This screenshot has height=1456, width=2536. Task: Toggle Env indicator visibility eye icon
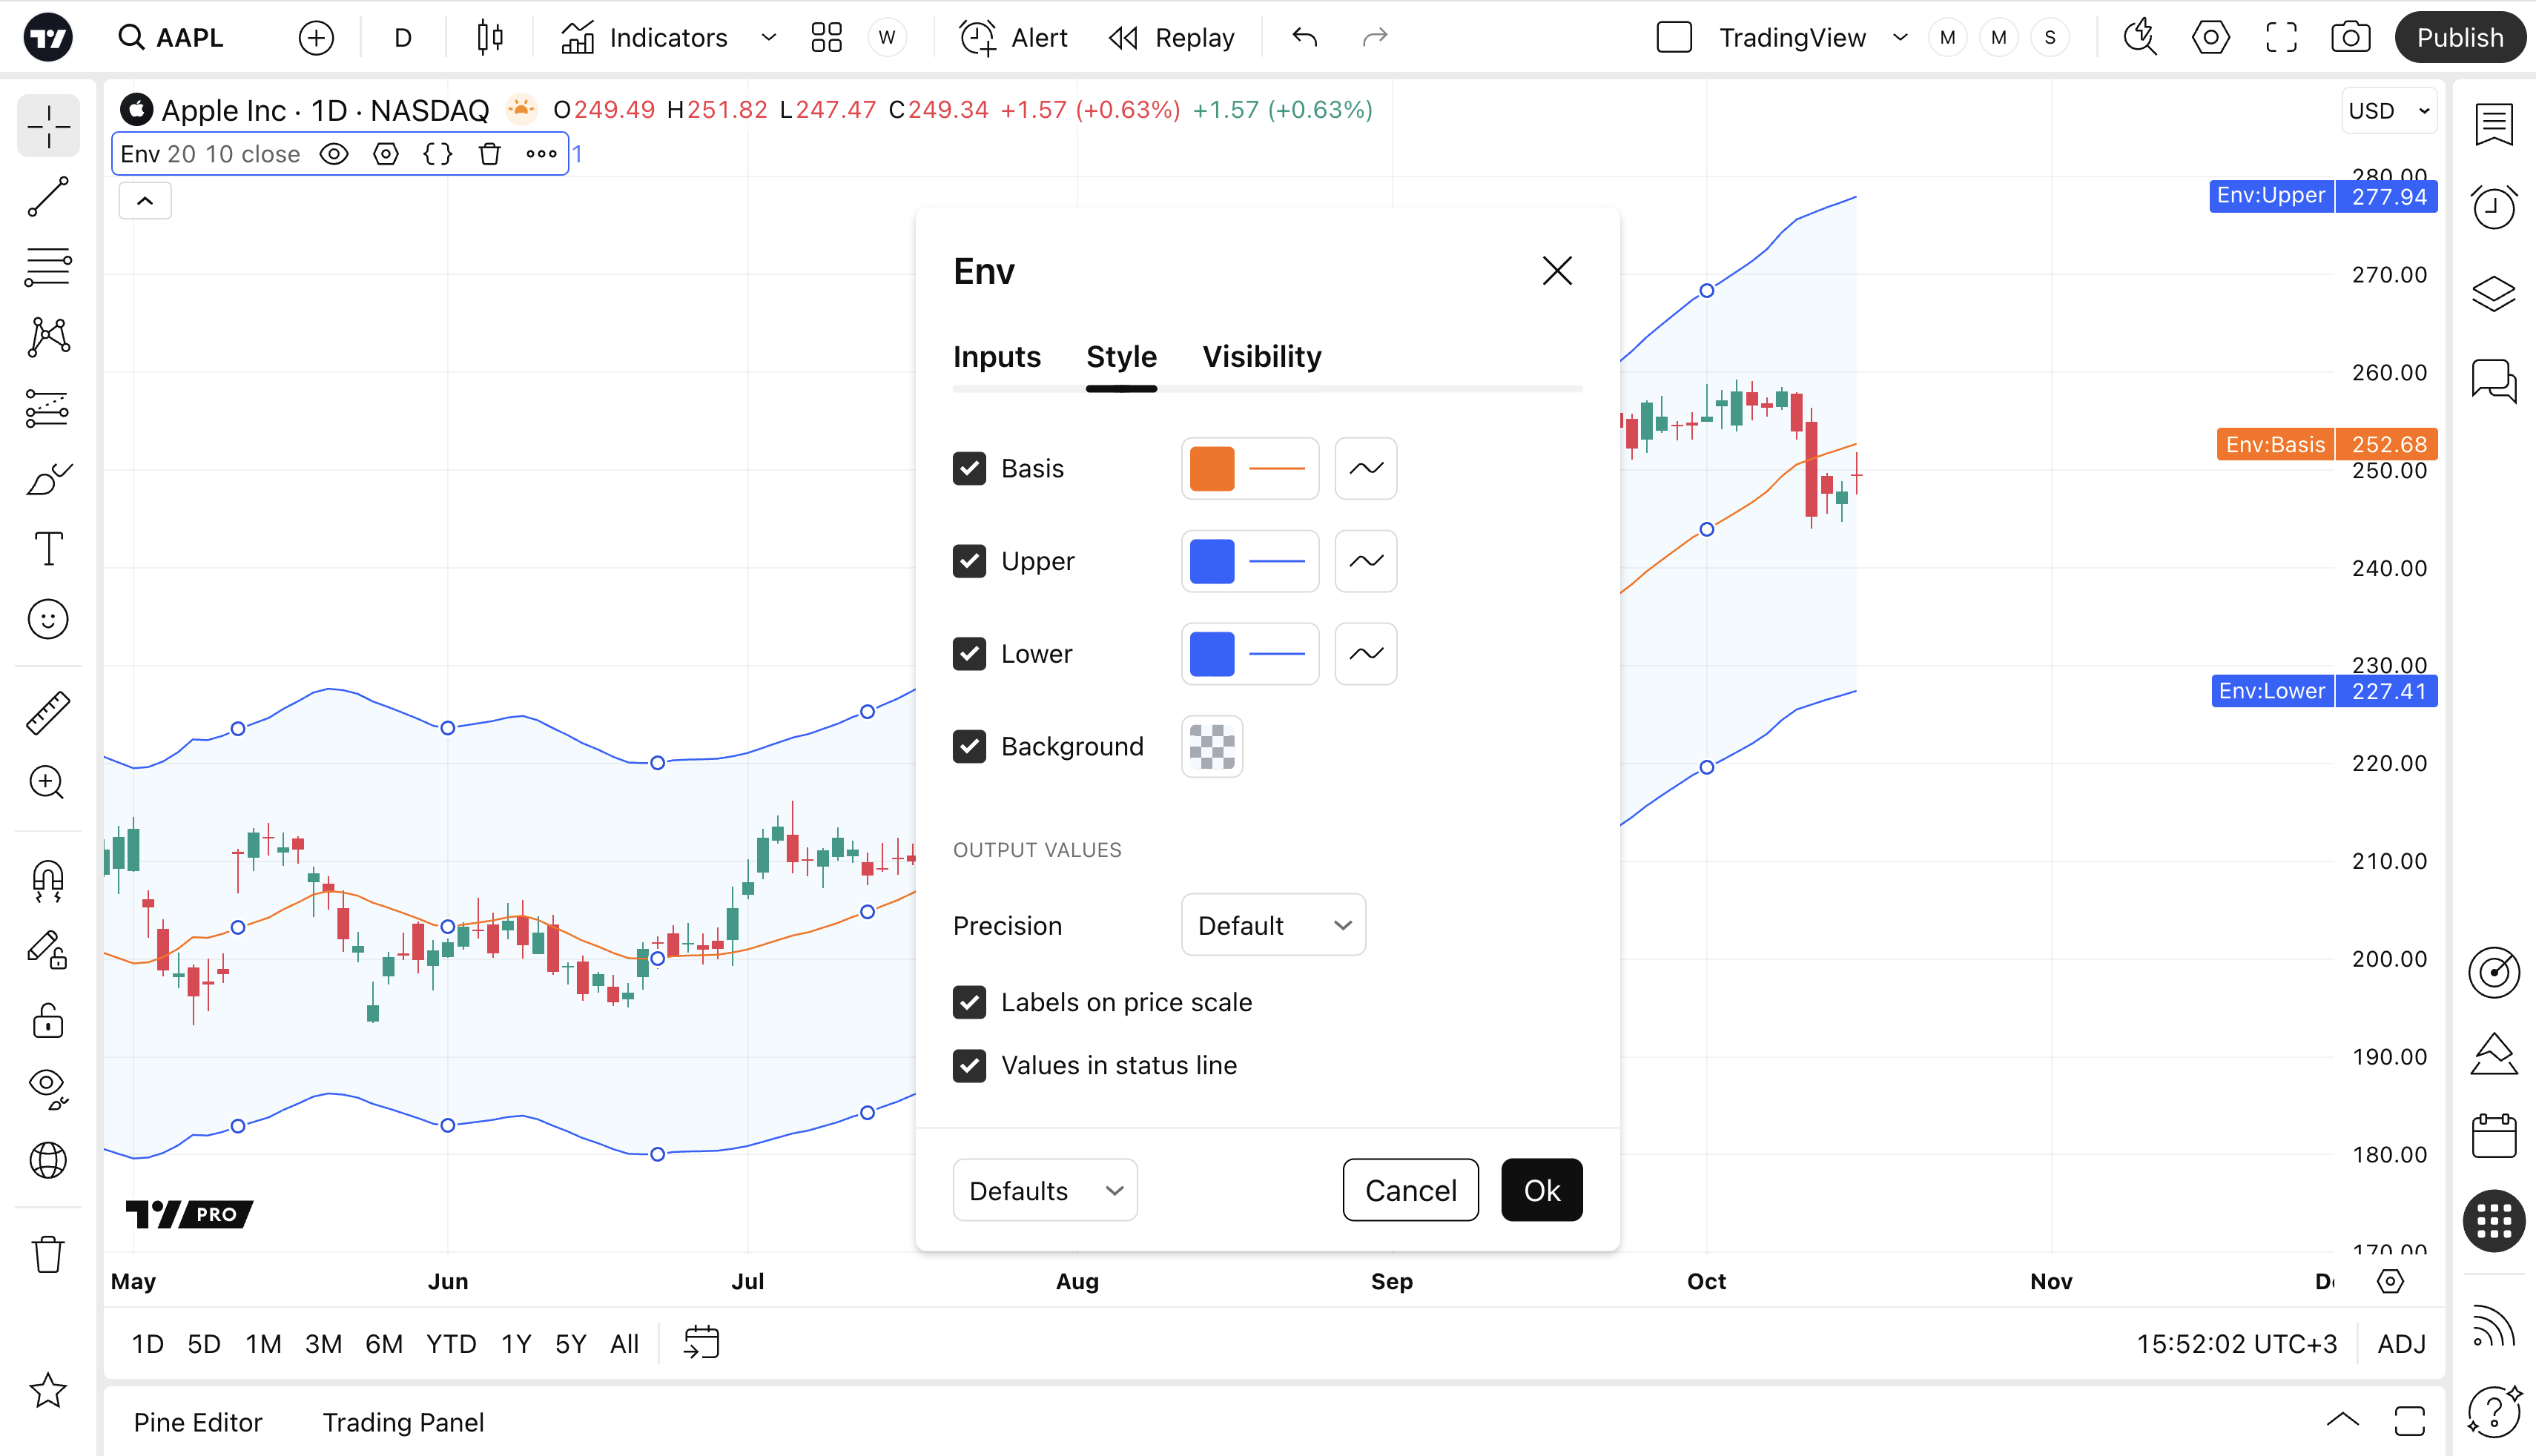[334, 154]
